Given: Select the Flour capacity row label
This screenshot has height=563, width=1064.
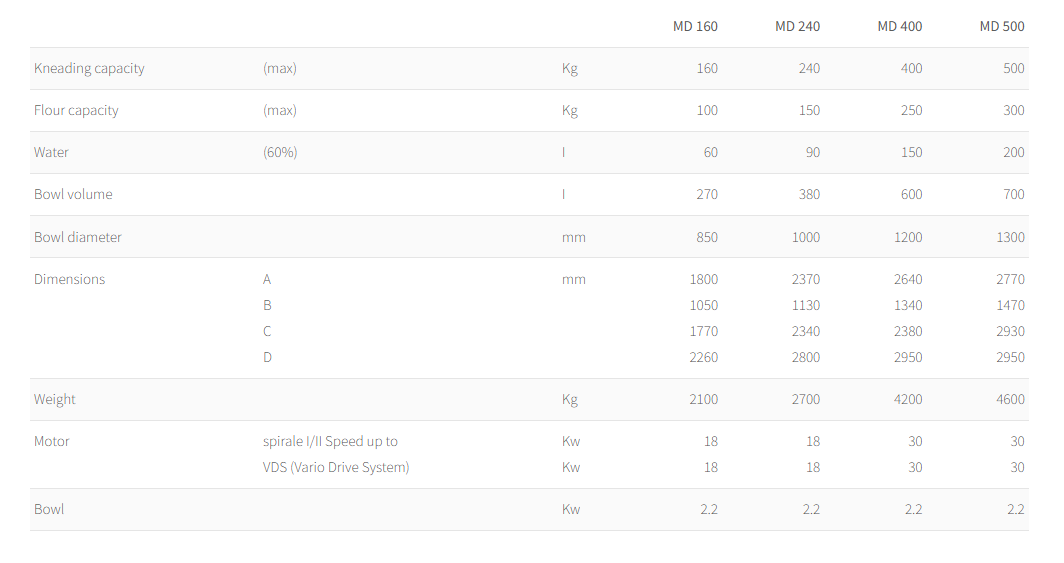Looking at the screenshot, I should pyautogui.click(x=76, y=110).
